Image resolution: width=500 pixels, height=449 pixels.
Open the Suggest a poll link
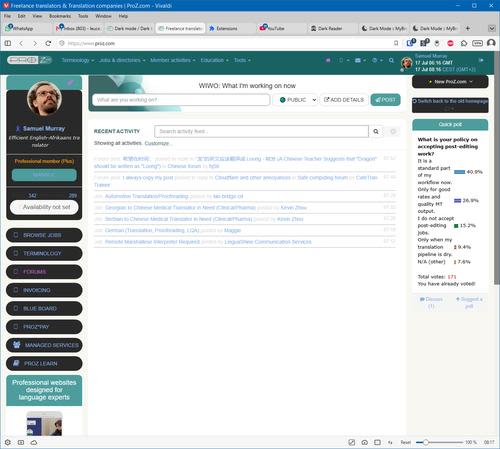tap(469, 302)
